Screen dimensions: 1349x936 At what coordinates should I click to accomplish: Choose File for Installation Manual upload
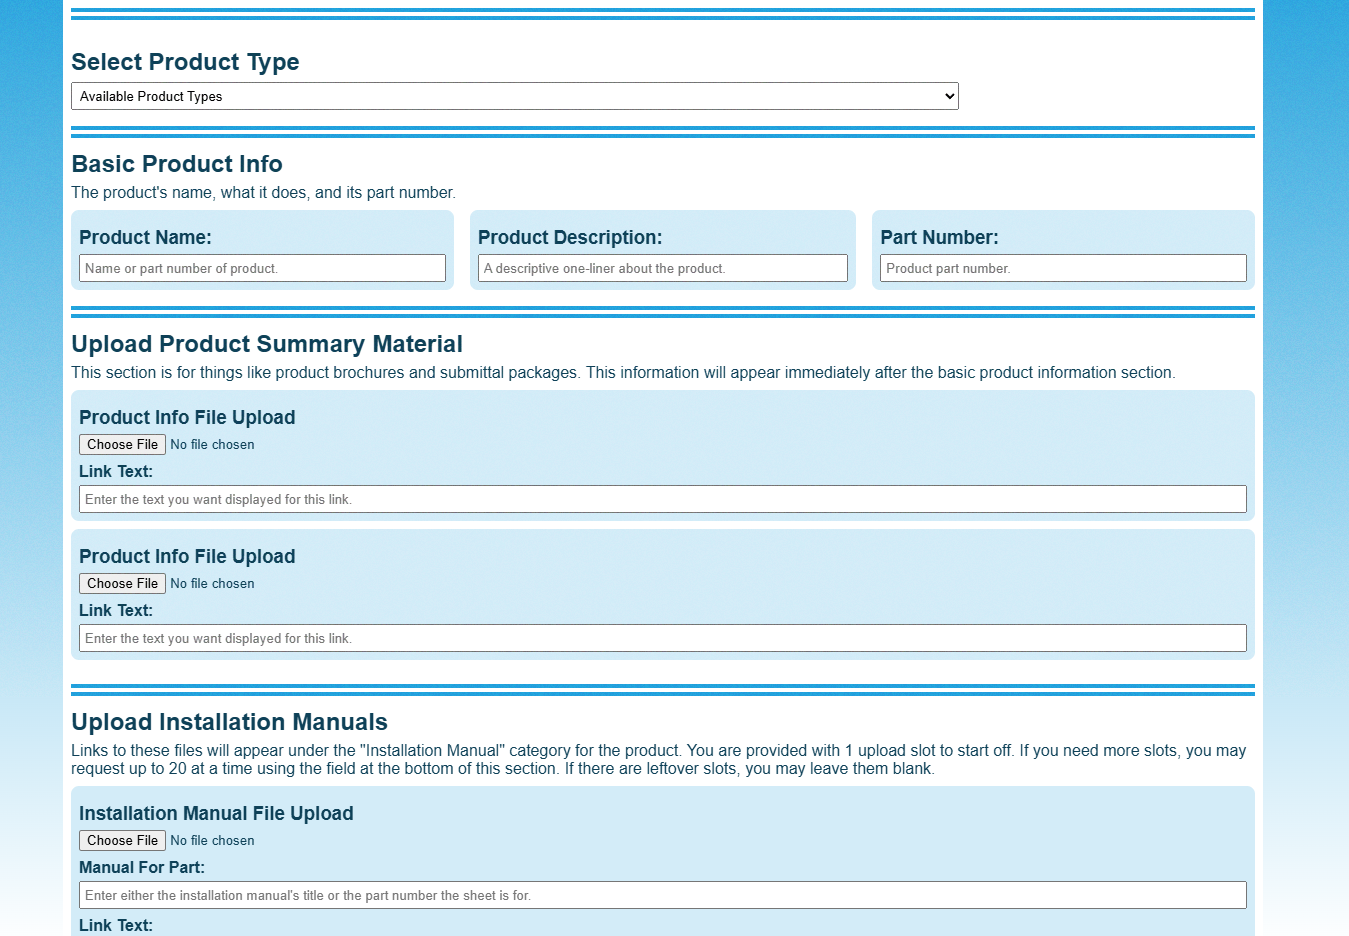click(x=122, y=841)
